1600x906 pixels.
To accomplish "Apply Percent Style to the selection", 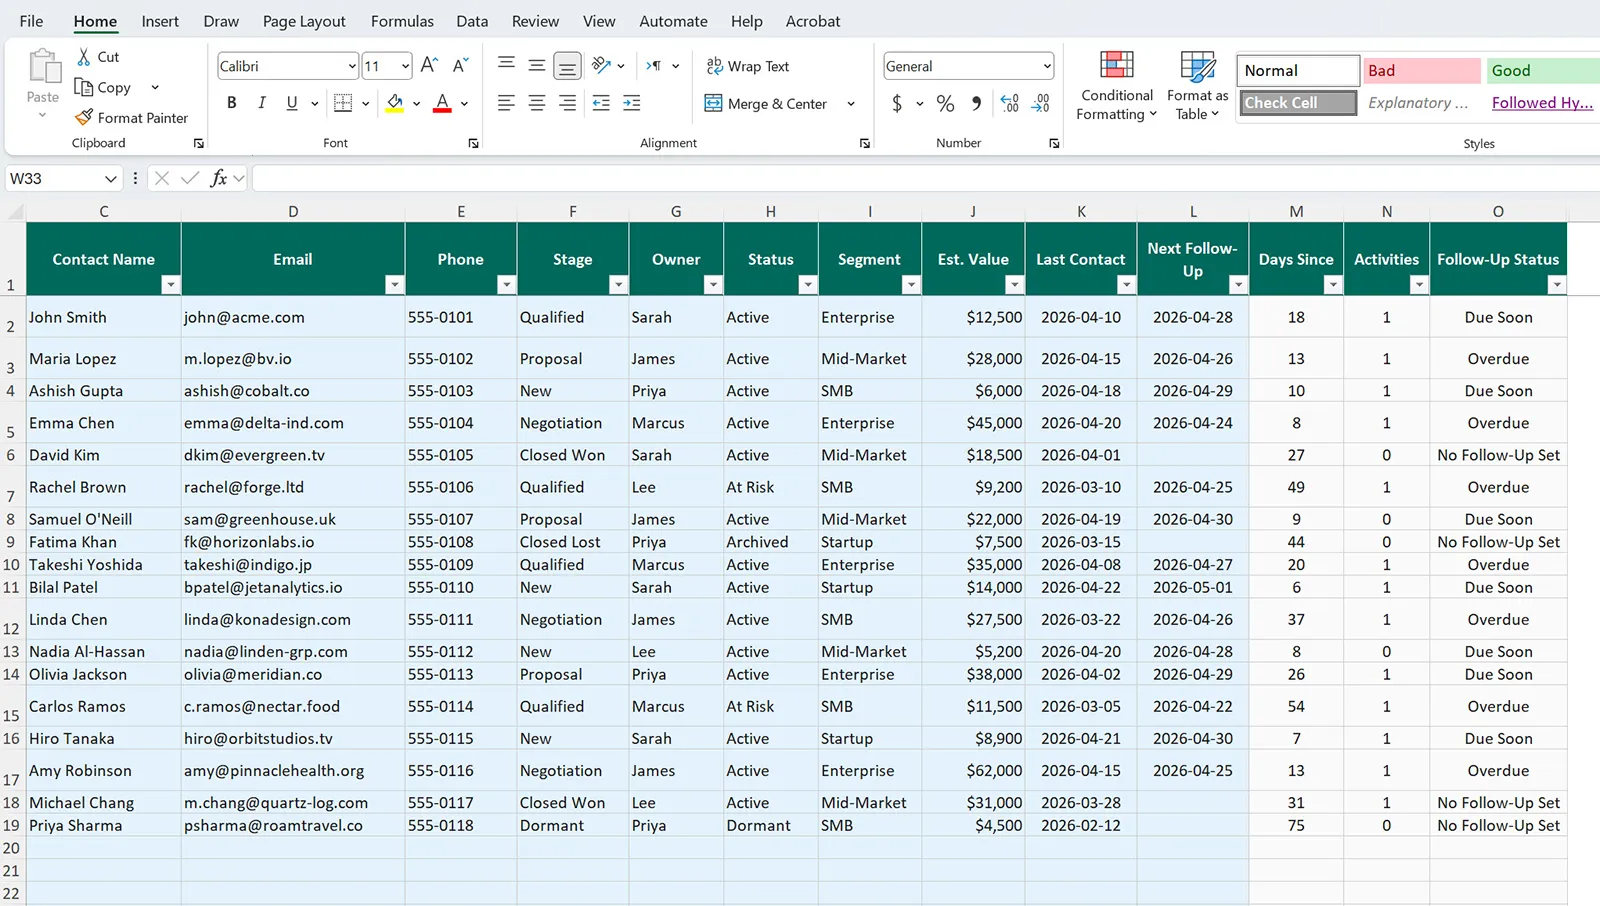I will 945,103.
